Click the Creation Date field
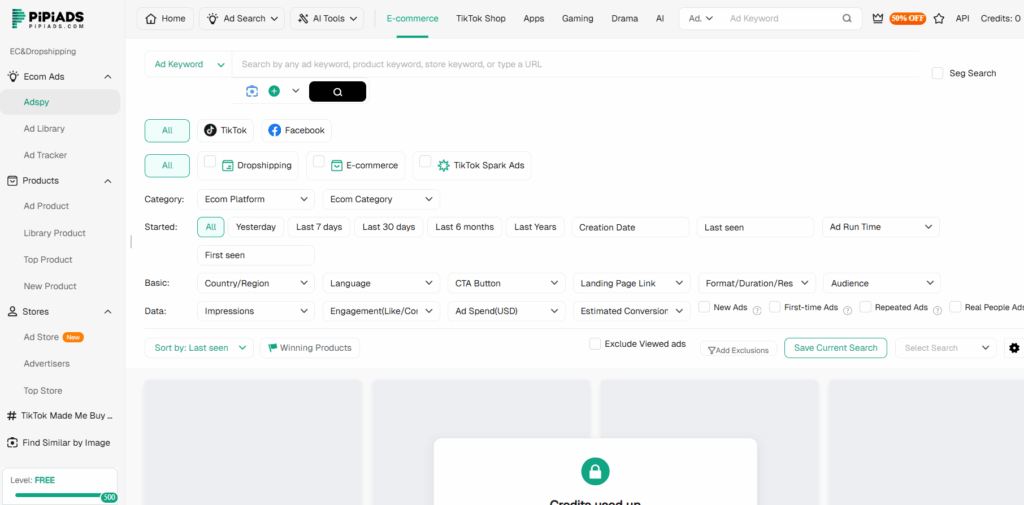 [x=630, y=227]
